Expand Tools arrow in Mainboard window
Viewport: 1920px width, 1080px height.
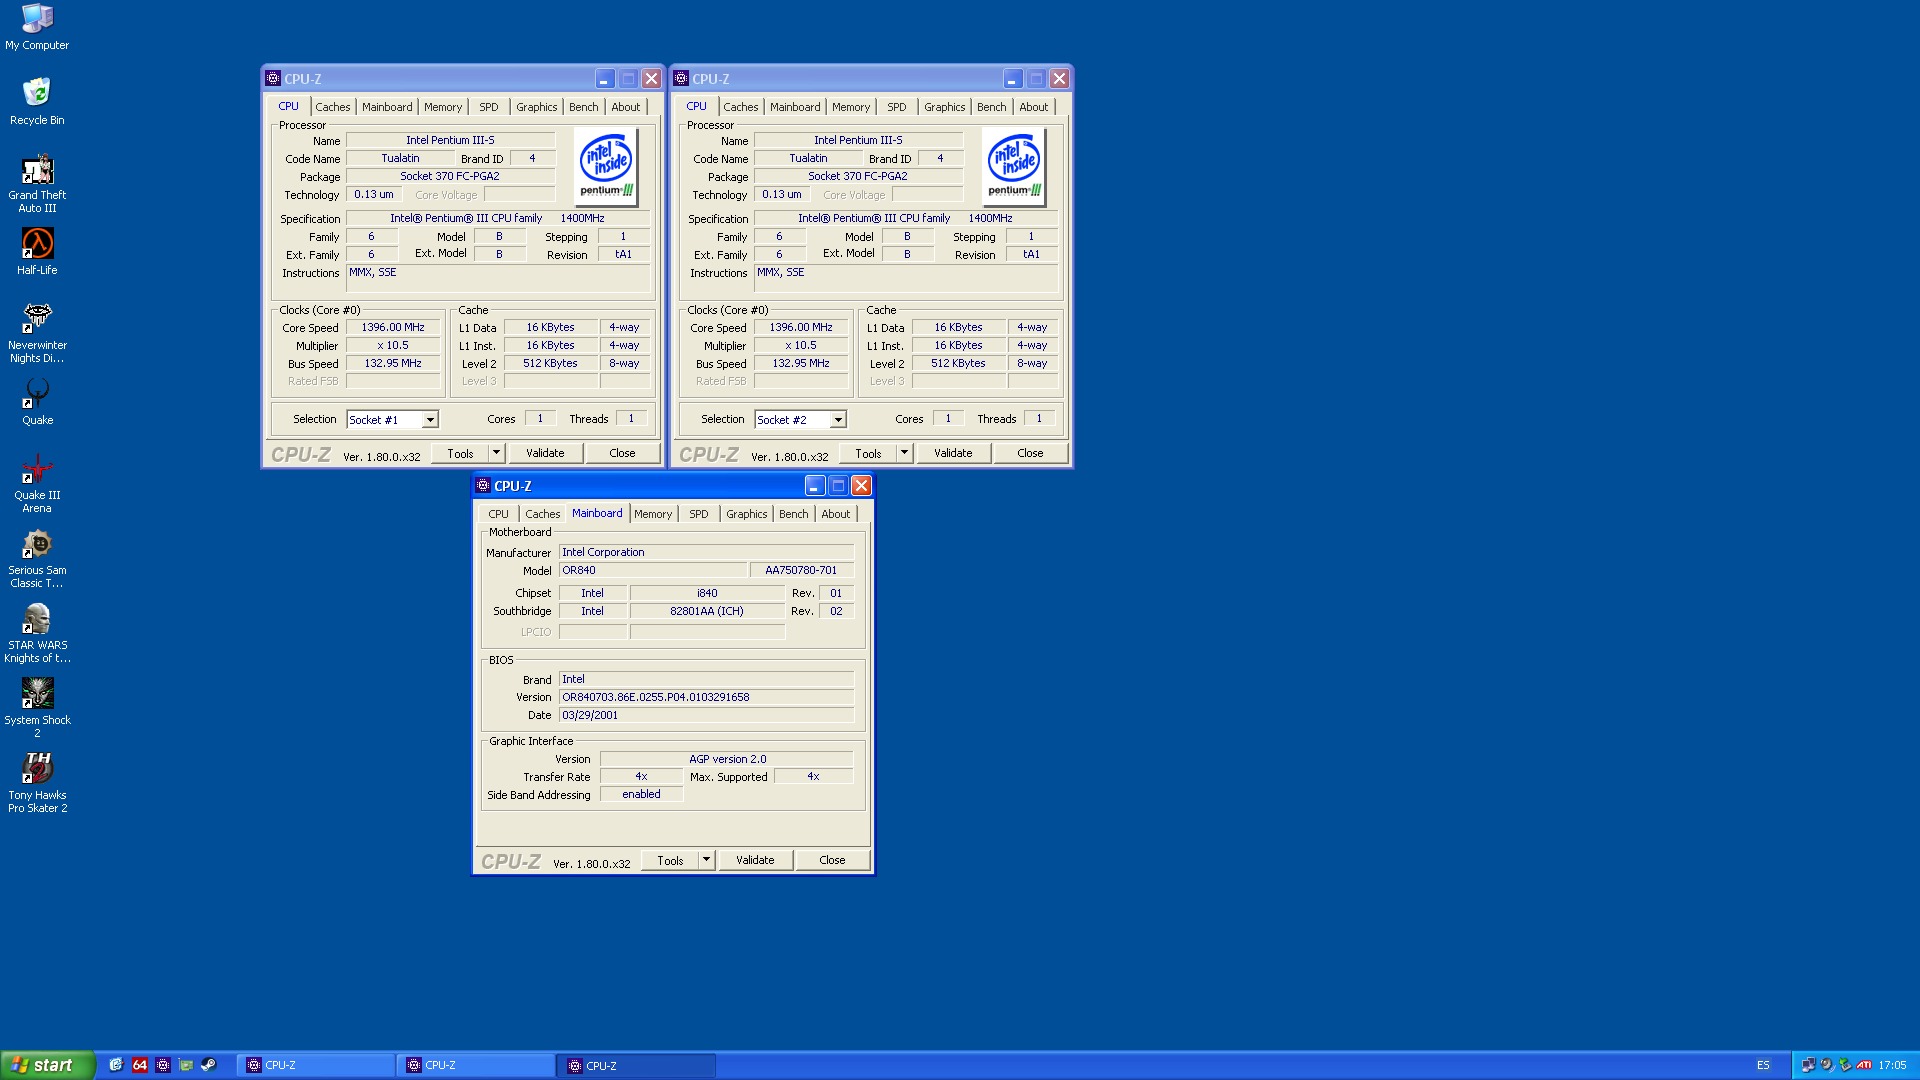tap(706, 860)
